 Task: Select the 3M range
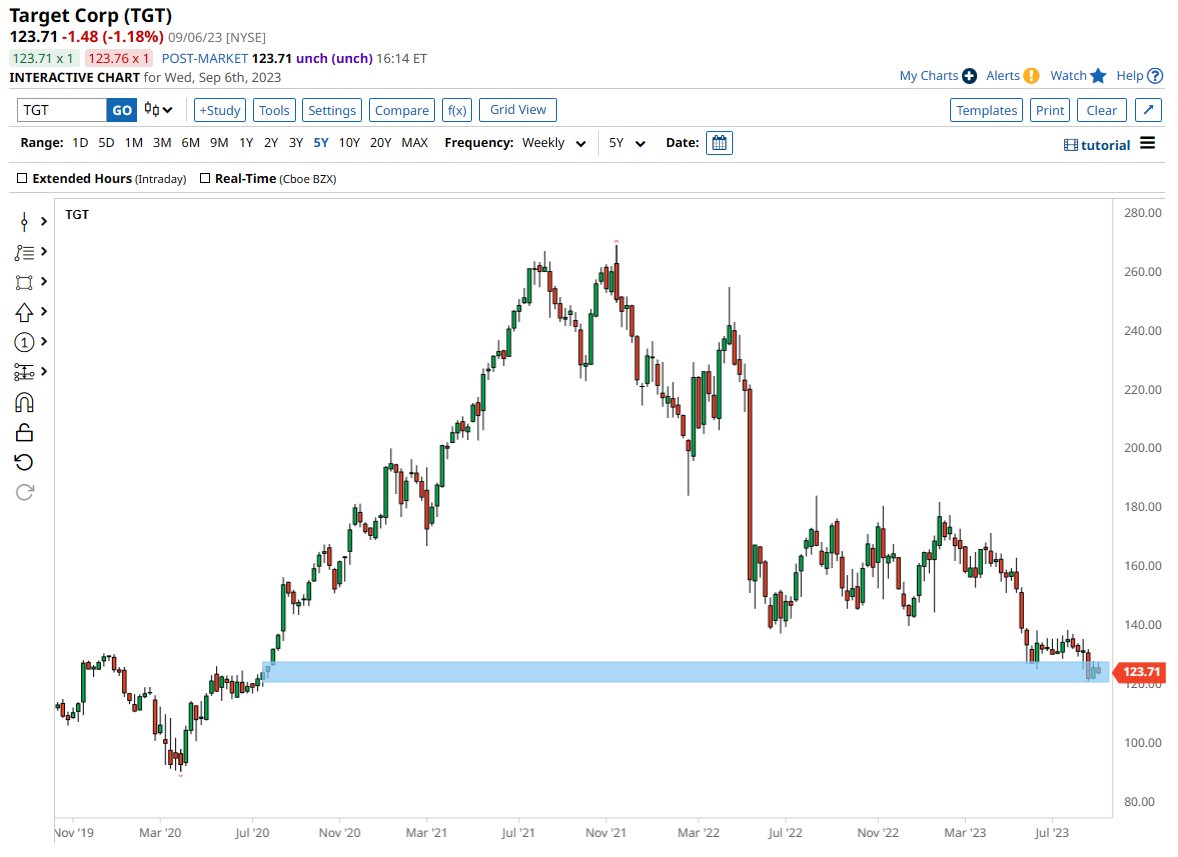tap(162, 143)
